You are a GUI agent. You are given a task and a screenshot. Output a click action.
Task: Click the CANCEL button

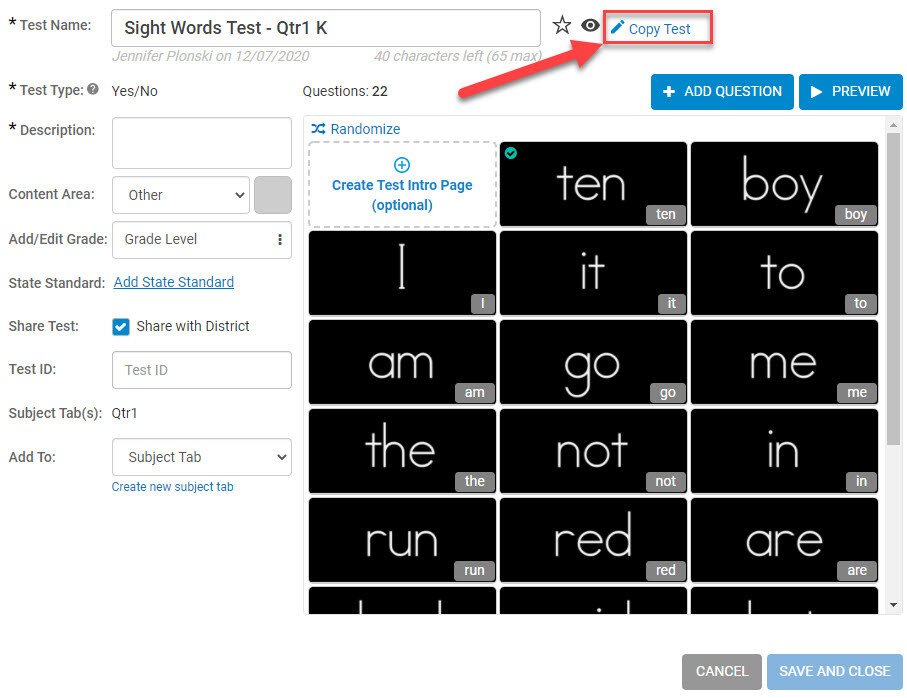722,671
